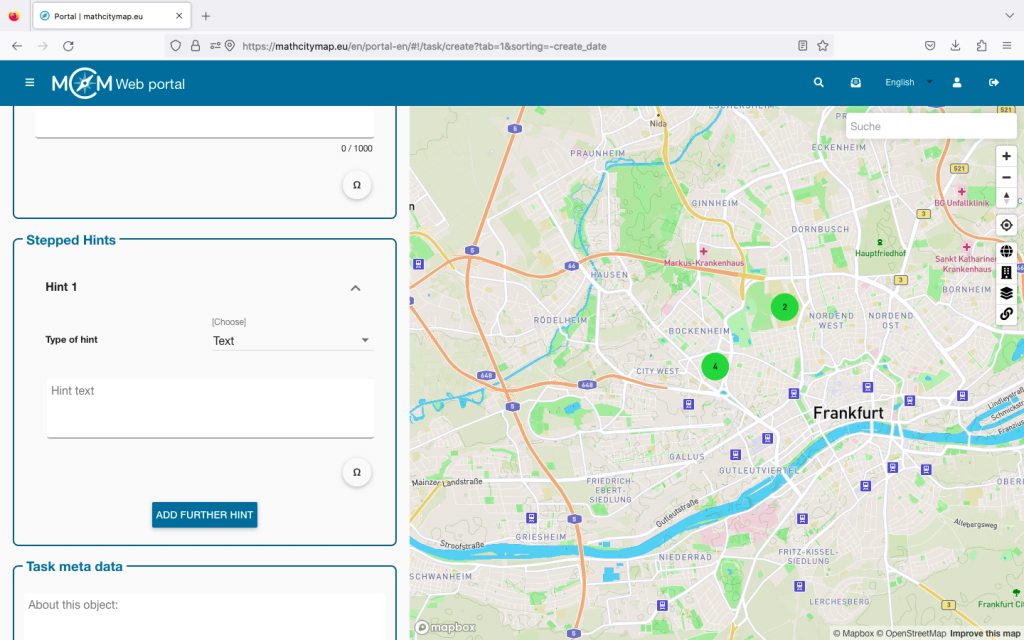Toggle the building view on map
Viewport: 1024px width, 640px height.
coord(1006,272)
